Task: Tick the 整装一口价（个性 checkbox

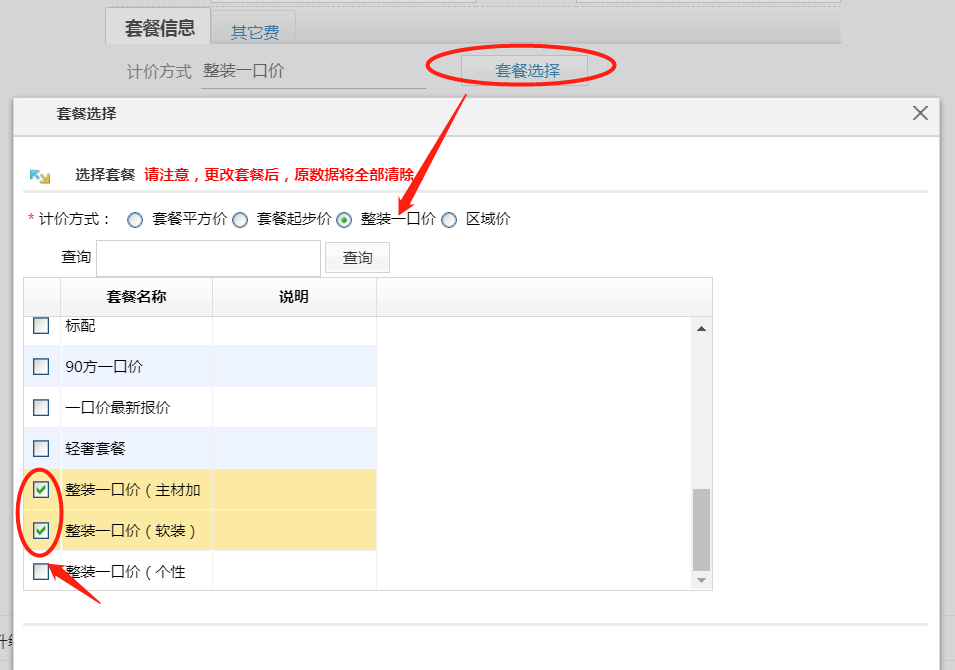Action: (x=41, y=572)
